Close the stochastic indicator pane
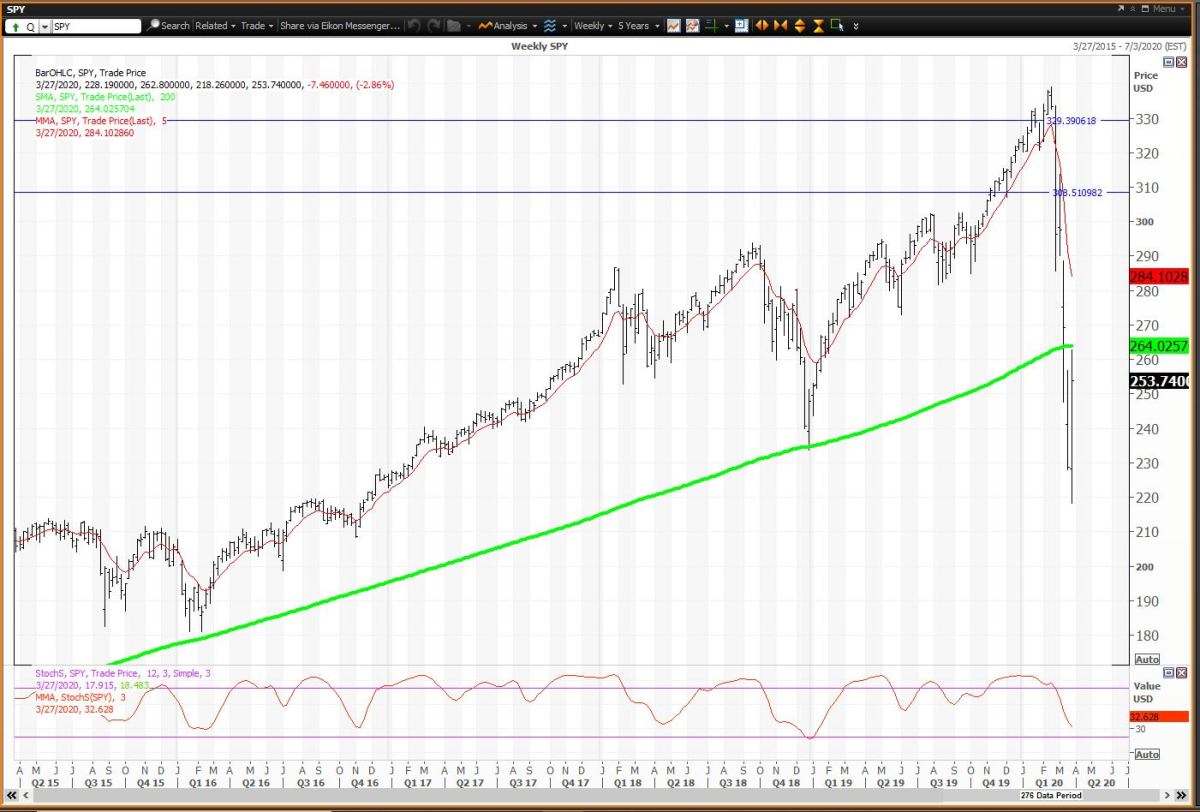Image resolution: width=1200 pixels, height=812 pixels. pos(1182,673)
